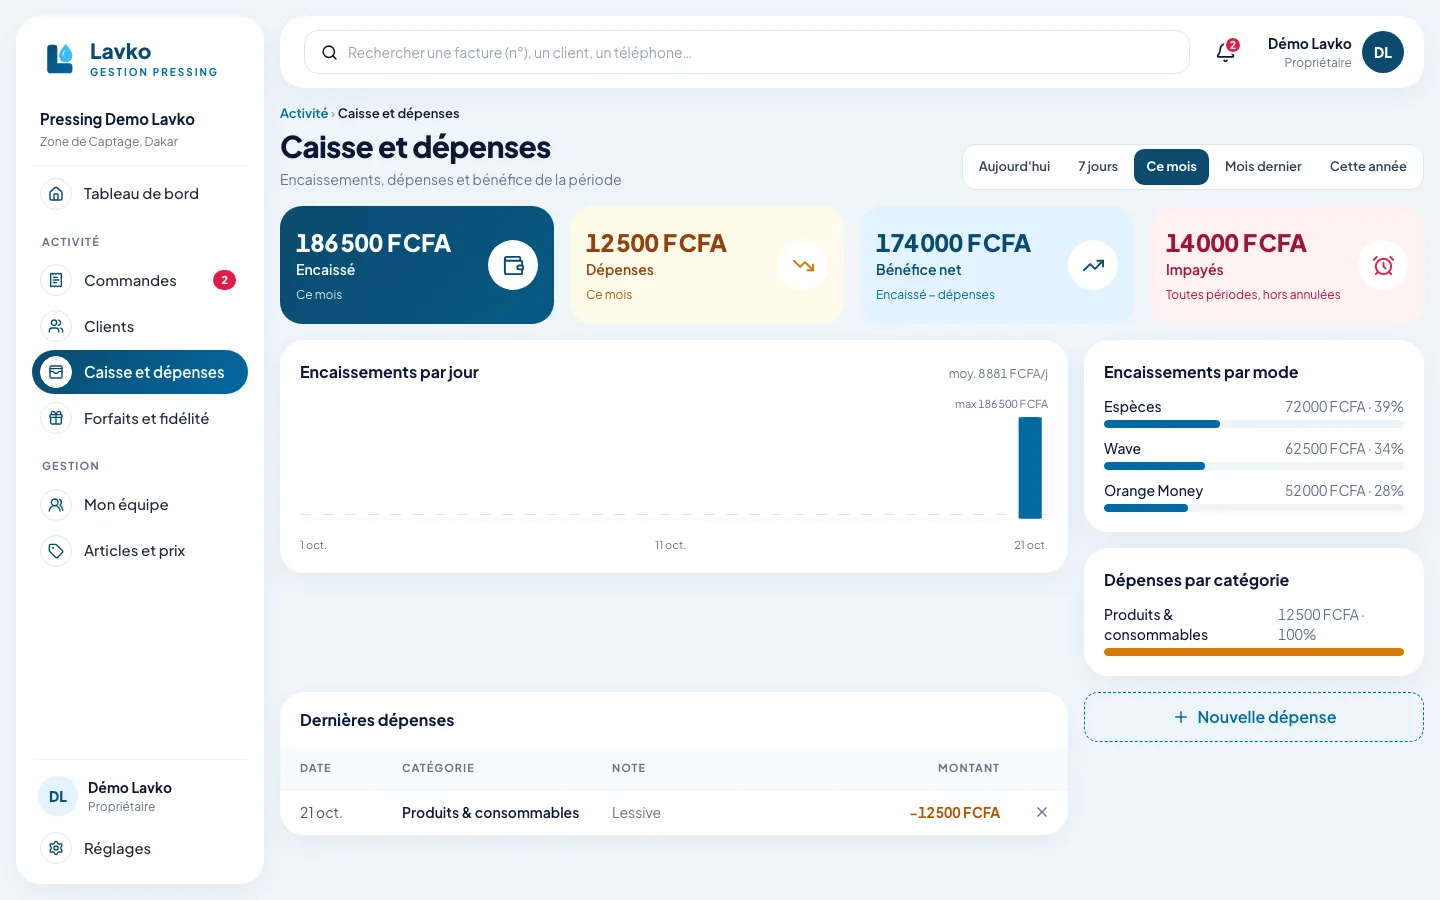Click the wallet icon on Encaissé card
This screenshot has height=900, width=1440.
[513, 265]
